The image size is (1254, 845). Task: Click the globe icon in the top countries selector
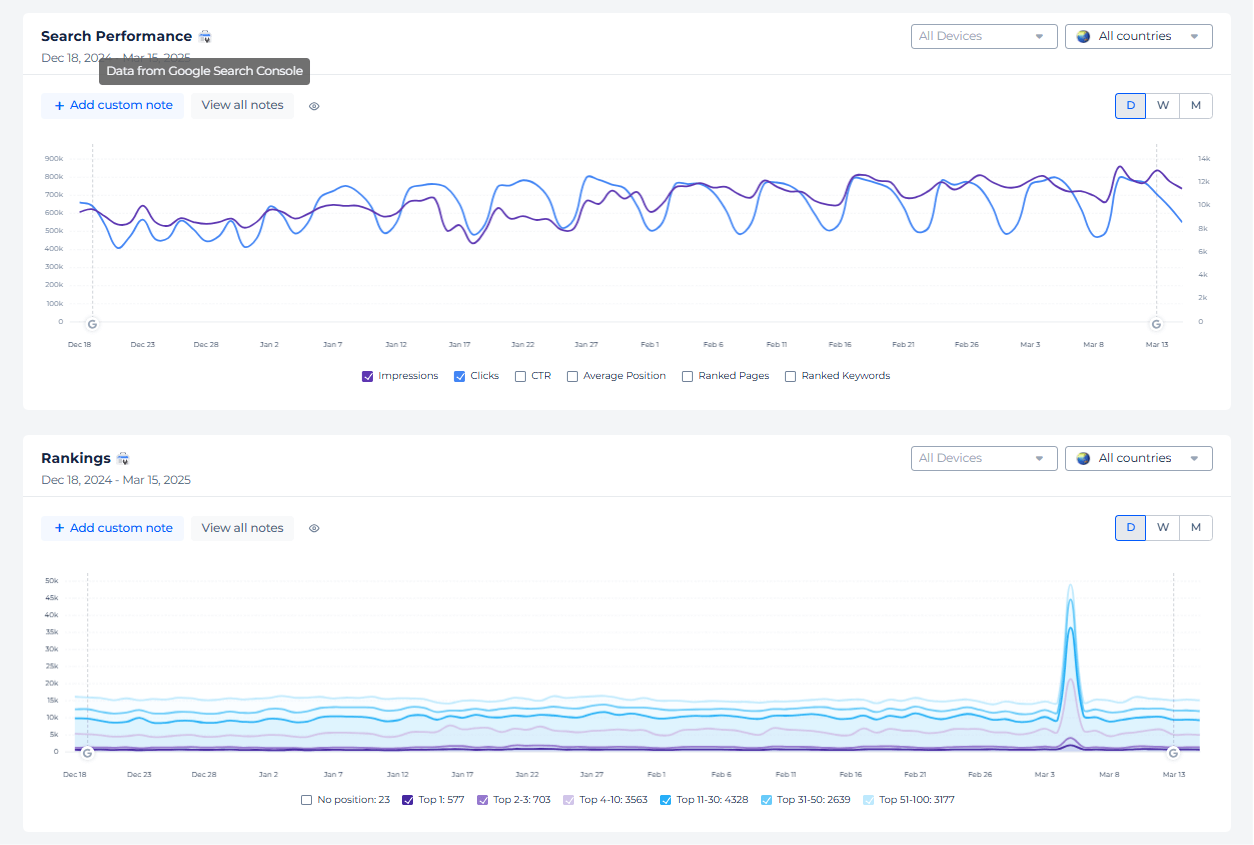1082,35
